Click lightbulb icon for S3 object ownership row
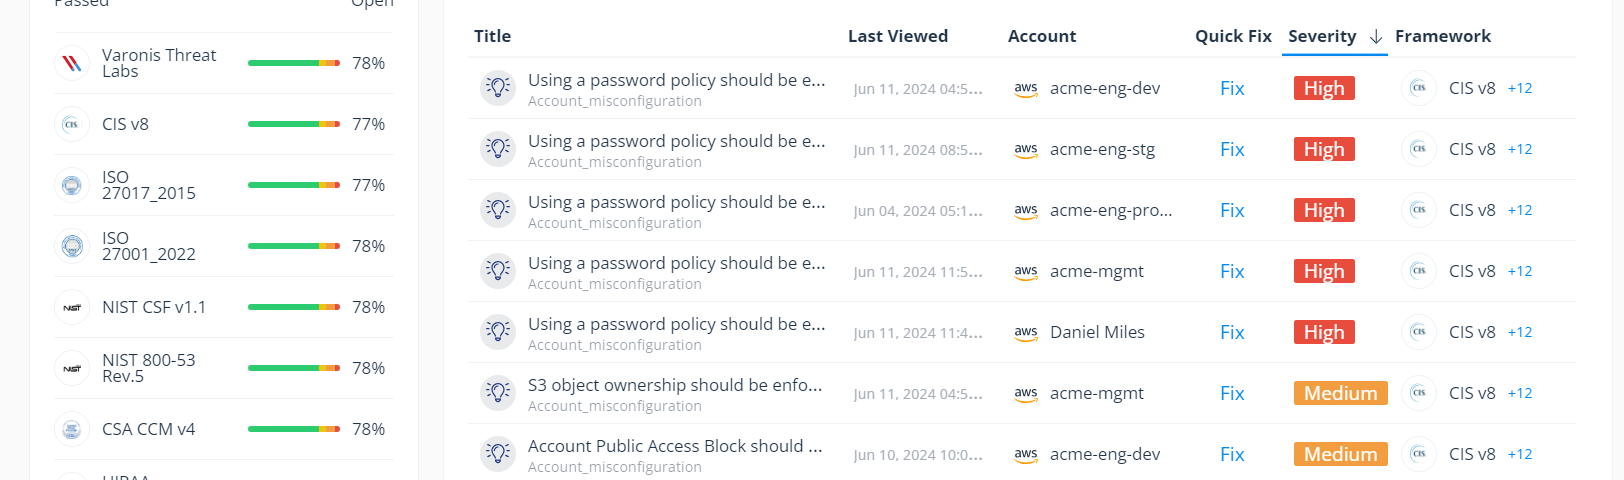 [x=498, y=393]
